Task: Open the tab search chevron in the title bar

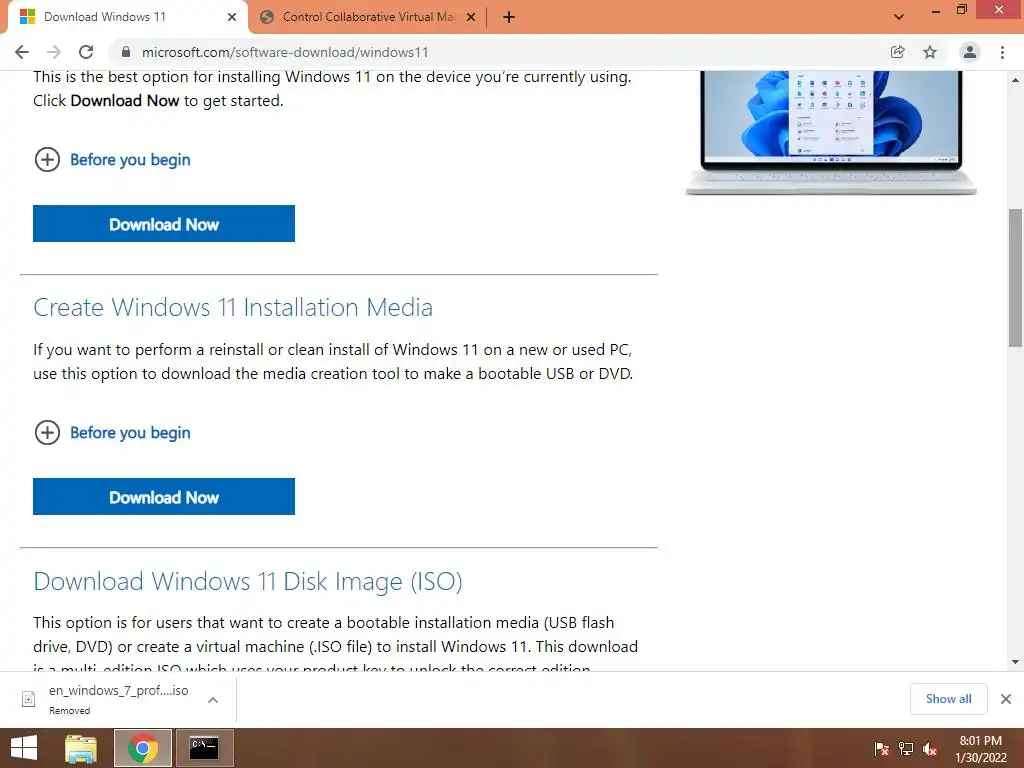Action: click(x=899, y=17)
